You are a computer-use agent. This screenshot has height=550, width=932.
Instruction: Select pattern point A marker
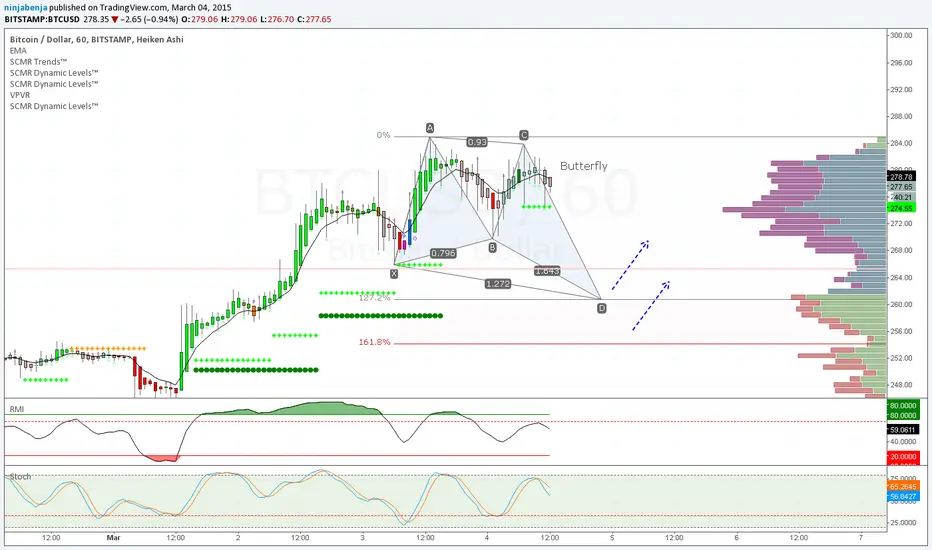(430, 128)
